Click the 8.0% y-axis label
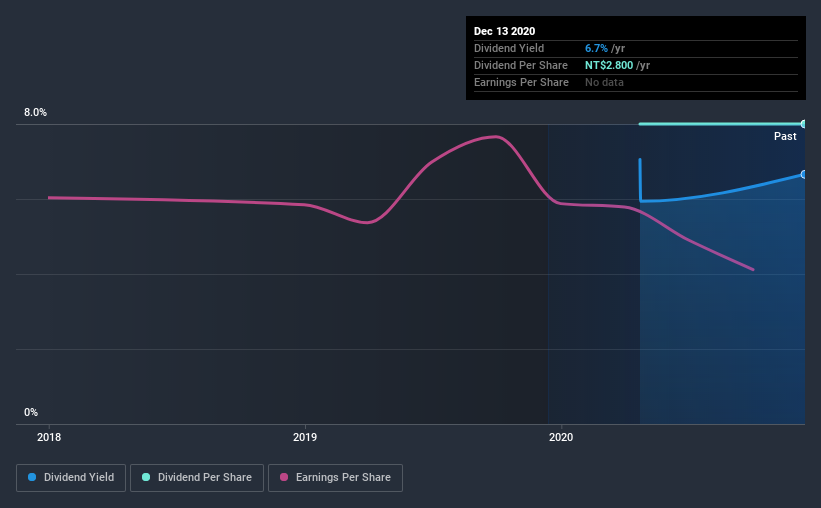821x508 pixels. click(x=36, y=113)
